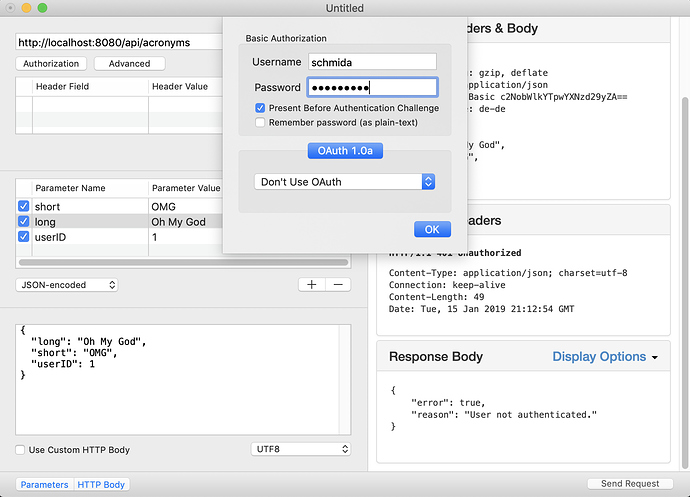Click the Password input field
This screenshot has height=497, width=690.
372,88
